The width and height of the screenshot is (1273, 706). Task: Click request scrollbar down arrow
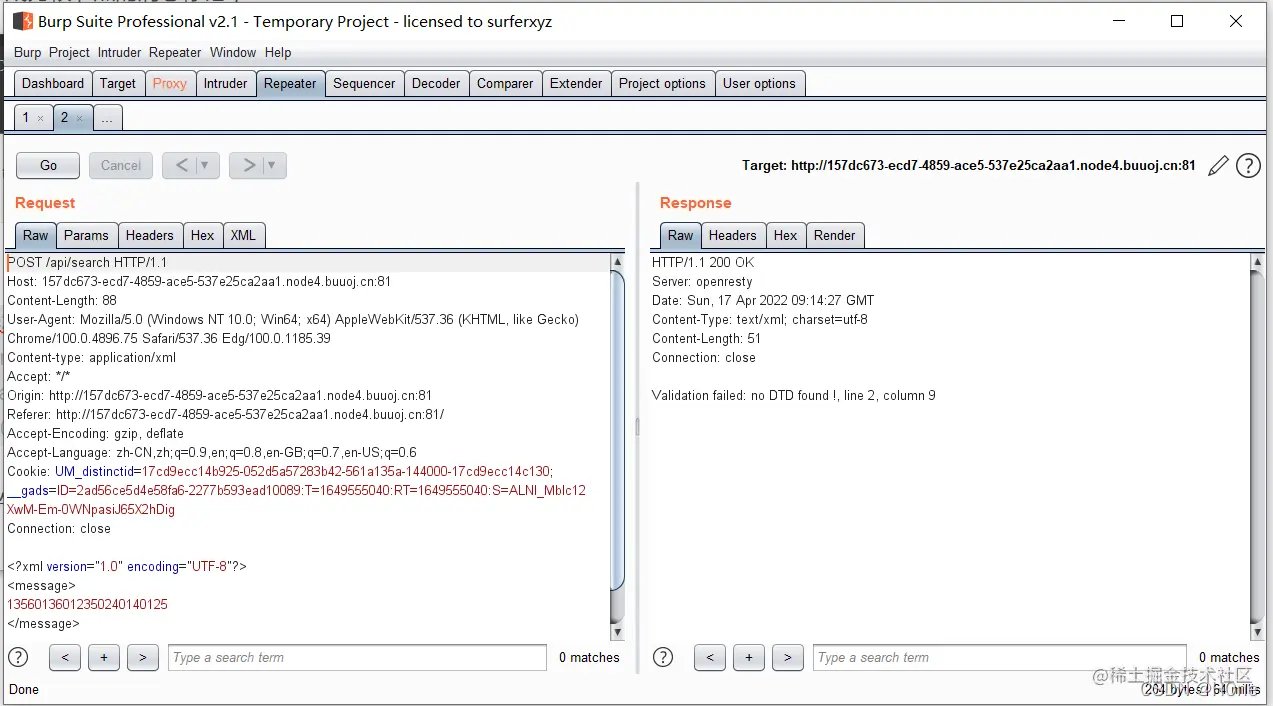[617, 632]
